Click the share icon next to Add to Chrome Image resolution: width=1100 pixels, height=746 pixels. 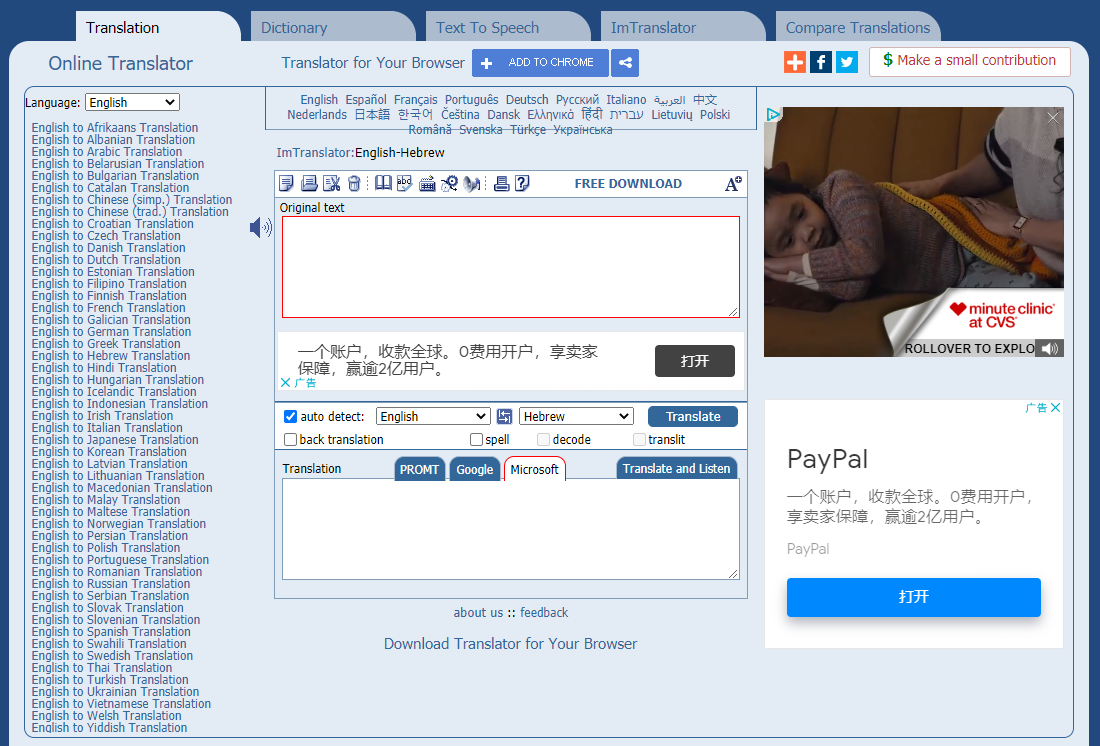tap(625, 62)
